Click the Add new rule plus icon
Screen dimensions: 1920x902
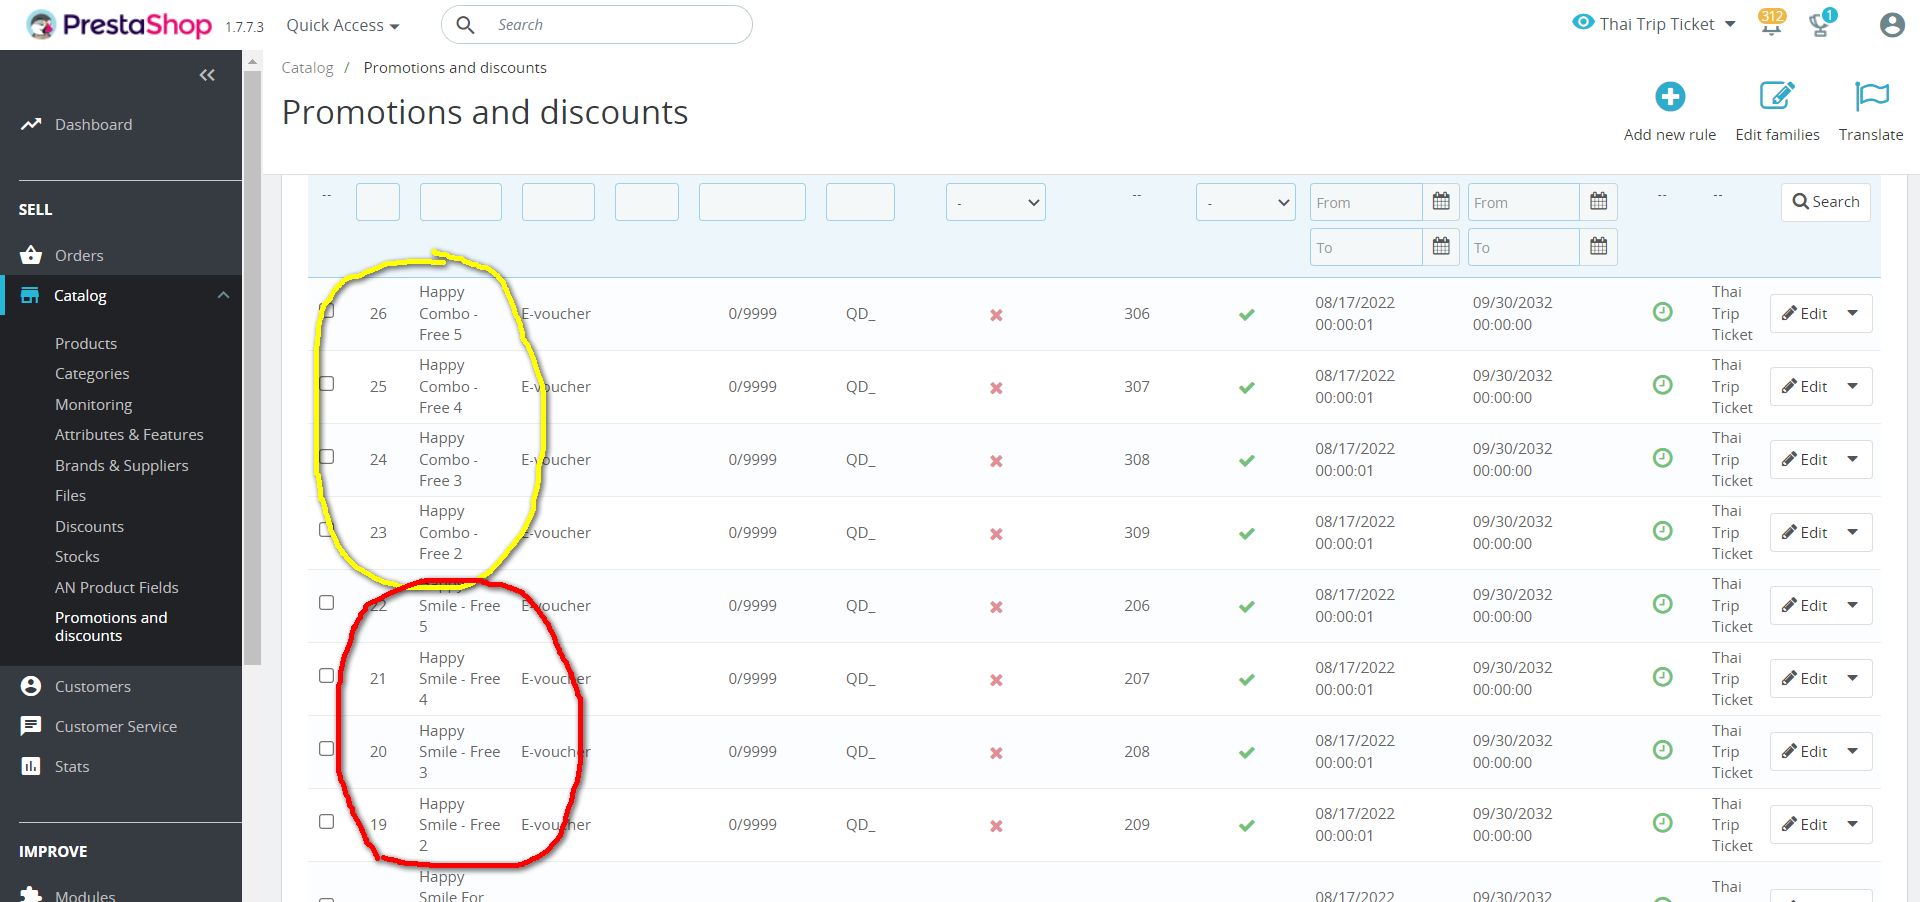click(1670, 96)
